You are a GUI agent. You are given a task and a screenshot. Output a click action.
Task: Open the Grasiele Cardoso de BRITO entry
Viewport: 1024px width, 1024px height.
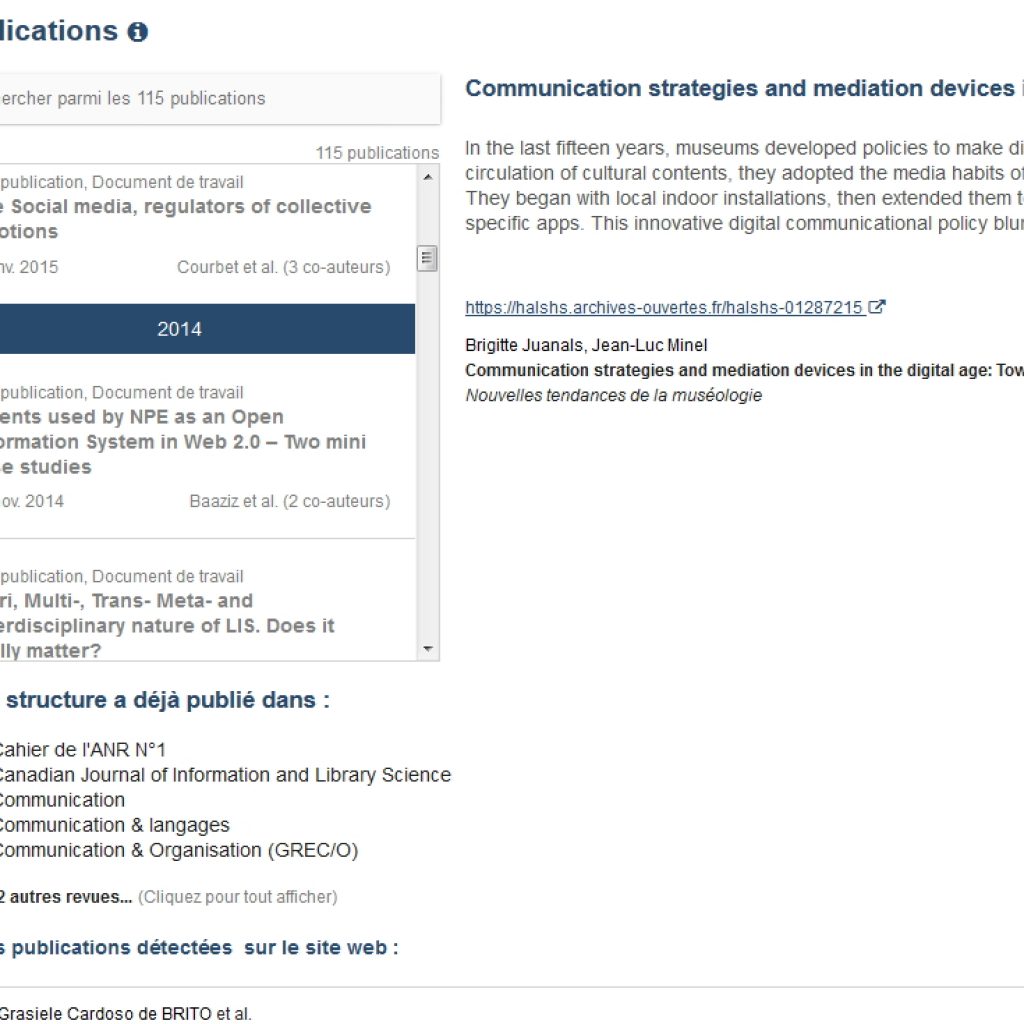[124, 1014]
